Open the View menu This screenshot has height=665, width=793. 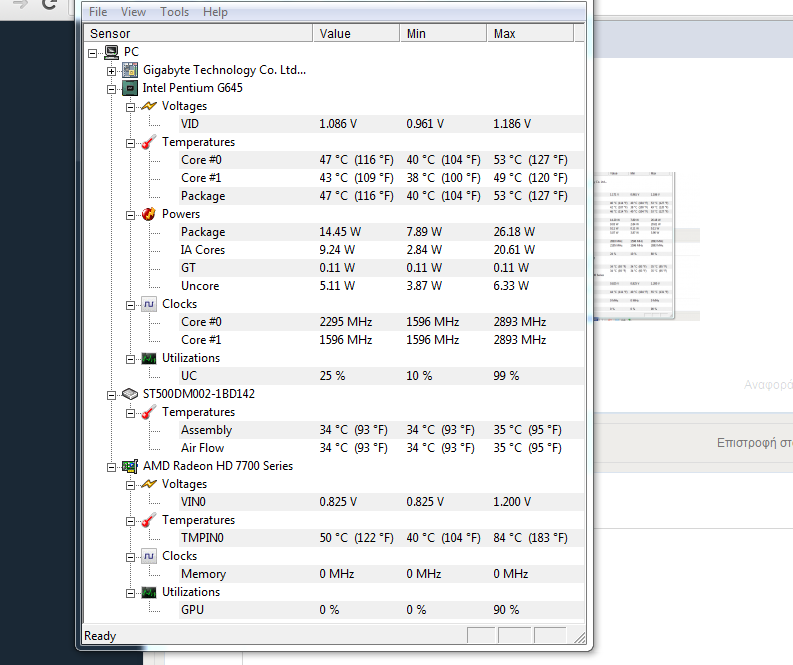pyautogui.click(x=133, y=12)
